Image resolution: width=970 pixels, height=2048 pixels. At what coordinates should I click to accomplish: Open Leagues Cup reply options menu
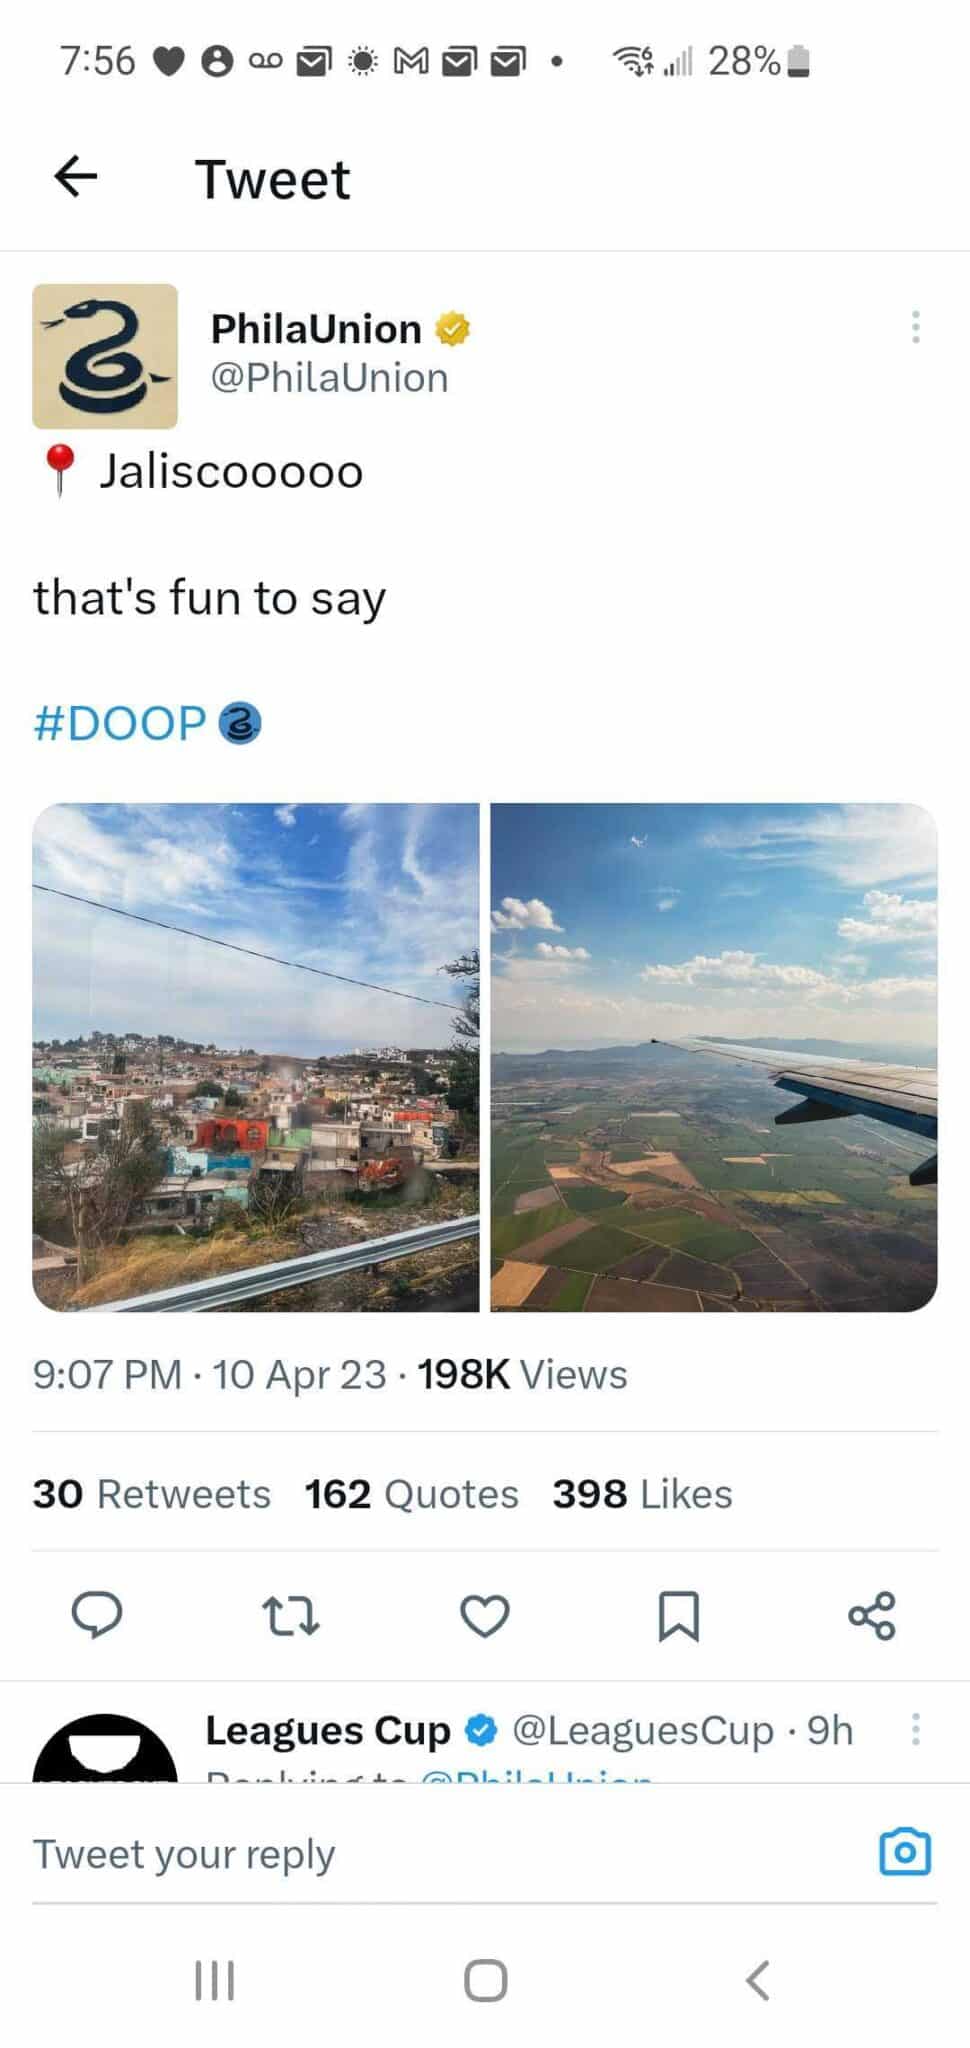click(x=915, y=1729)
